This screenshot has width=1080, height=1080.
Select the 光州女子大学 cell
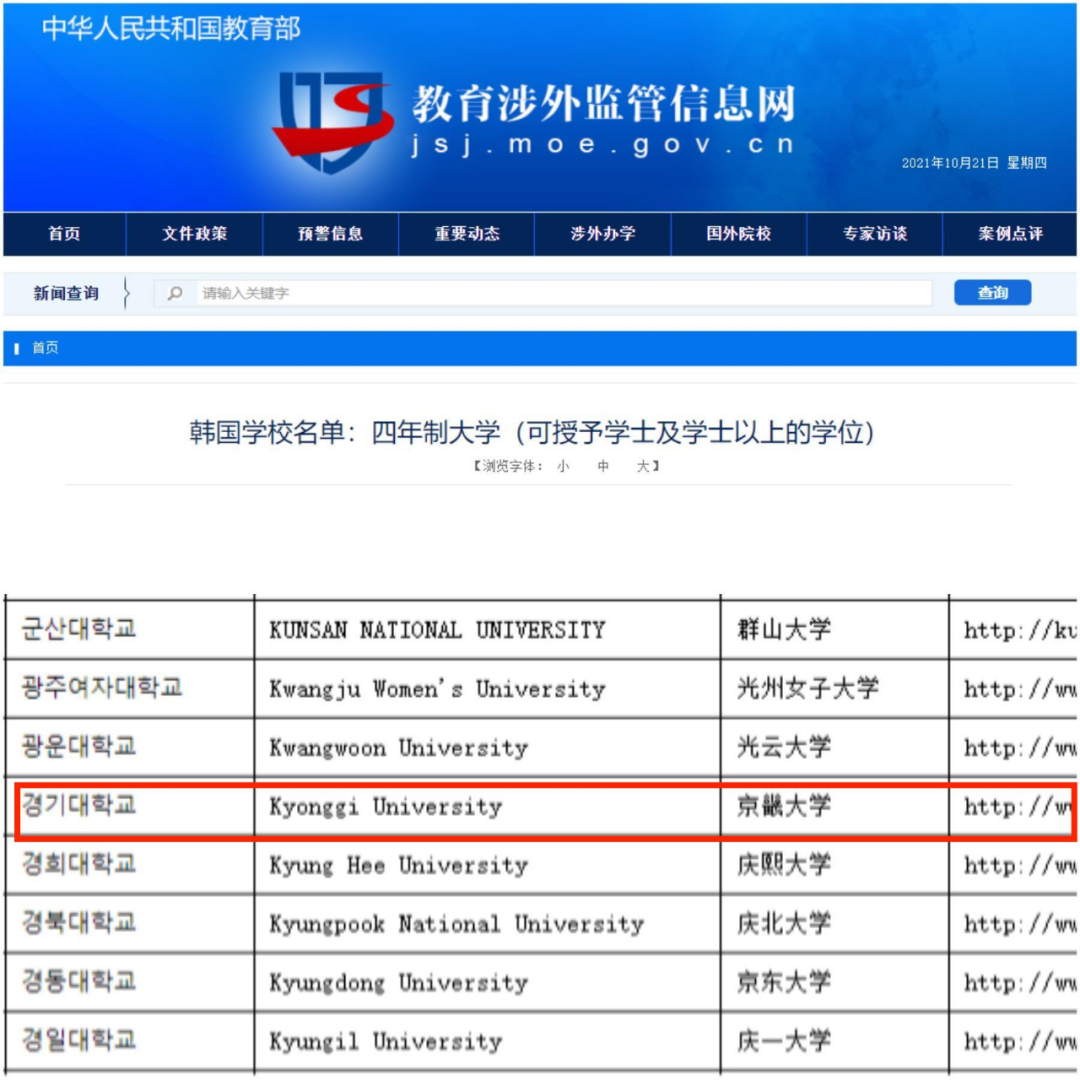(x=834, y=688)
